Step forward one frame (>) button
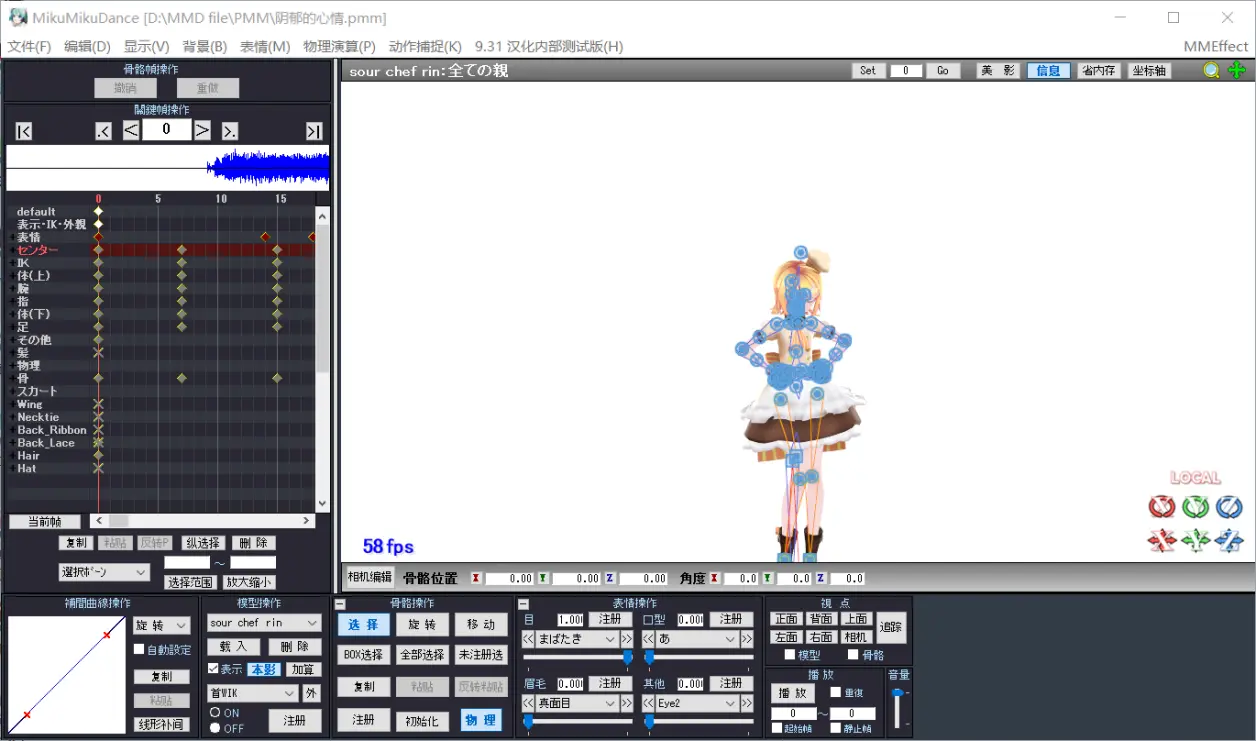 point(202,130)
